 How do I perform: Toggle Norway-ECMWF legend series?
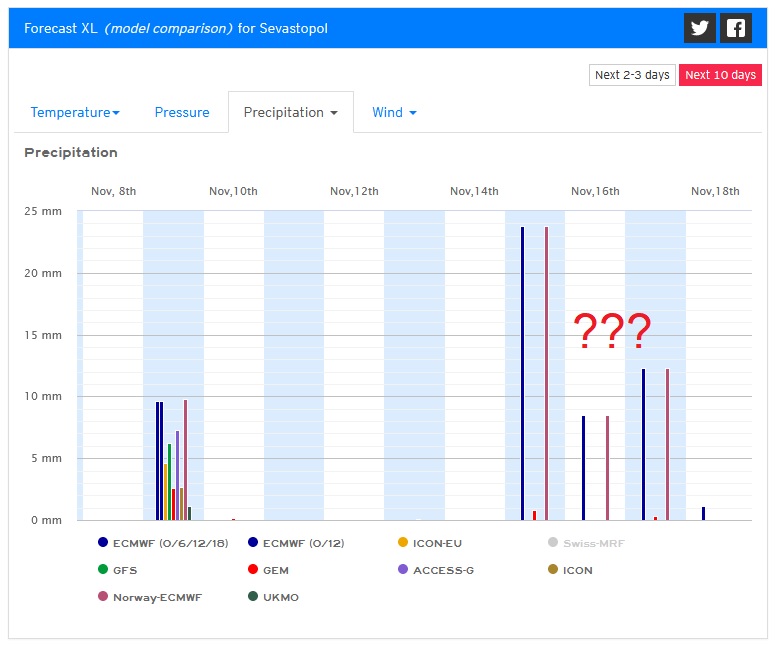(x=150, y=597)
